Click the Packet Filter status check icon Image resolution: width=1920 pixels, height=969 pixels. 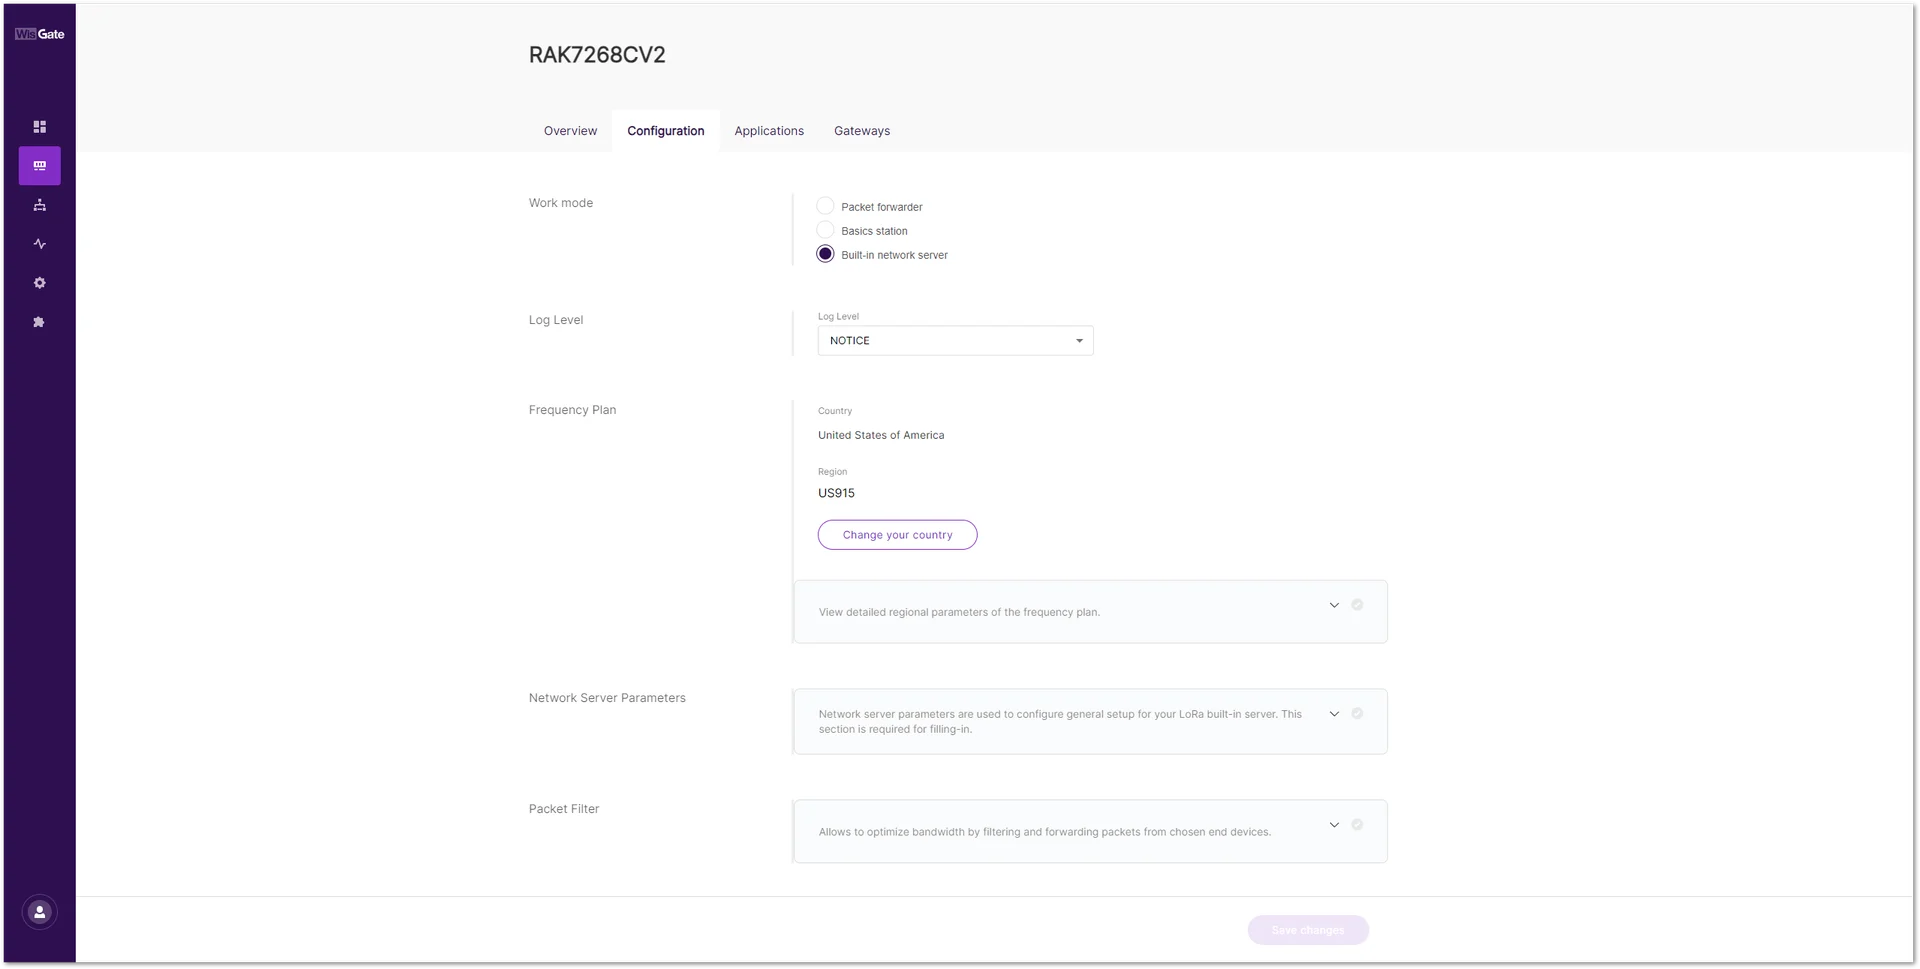point(1357,825)
